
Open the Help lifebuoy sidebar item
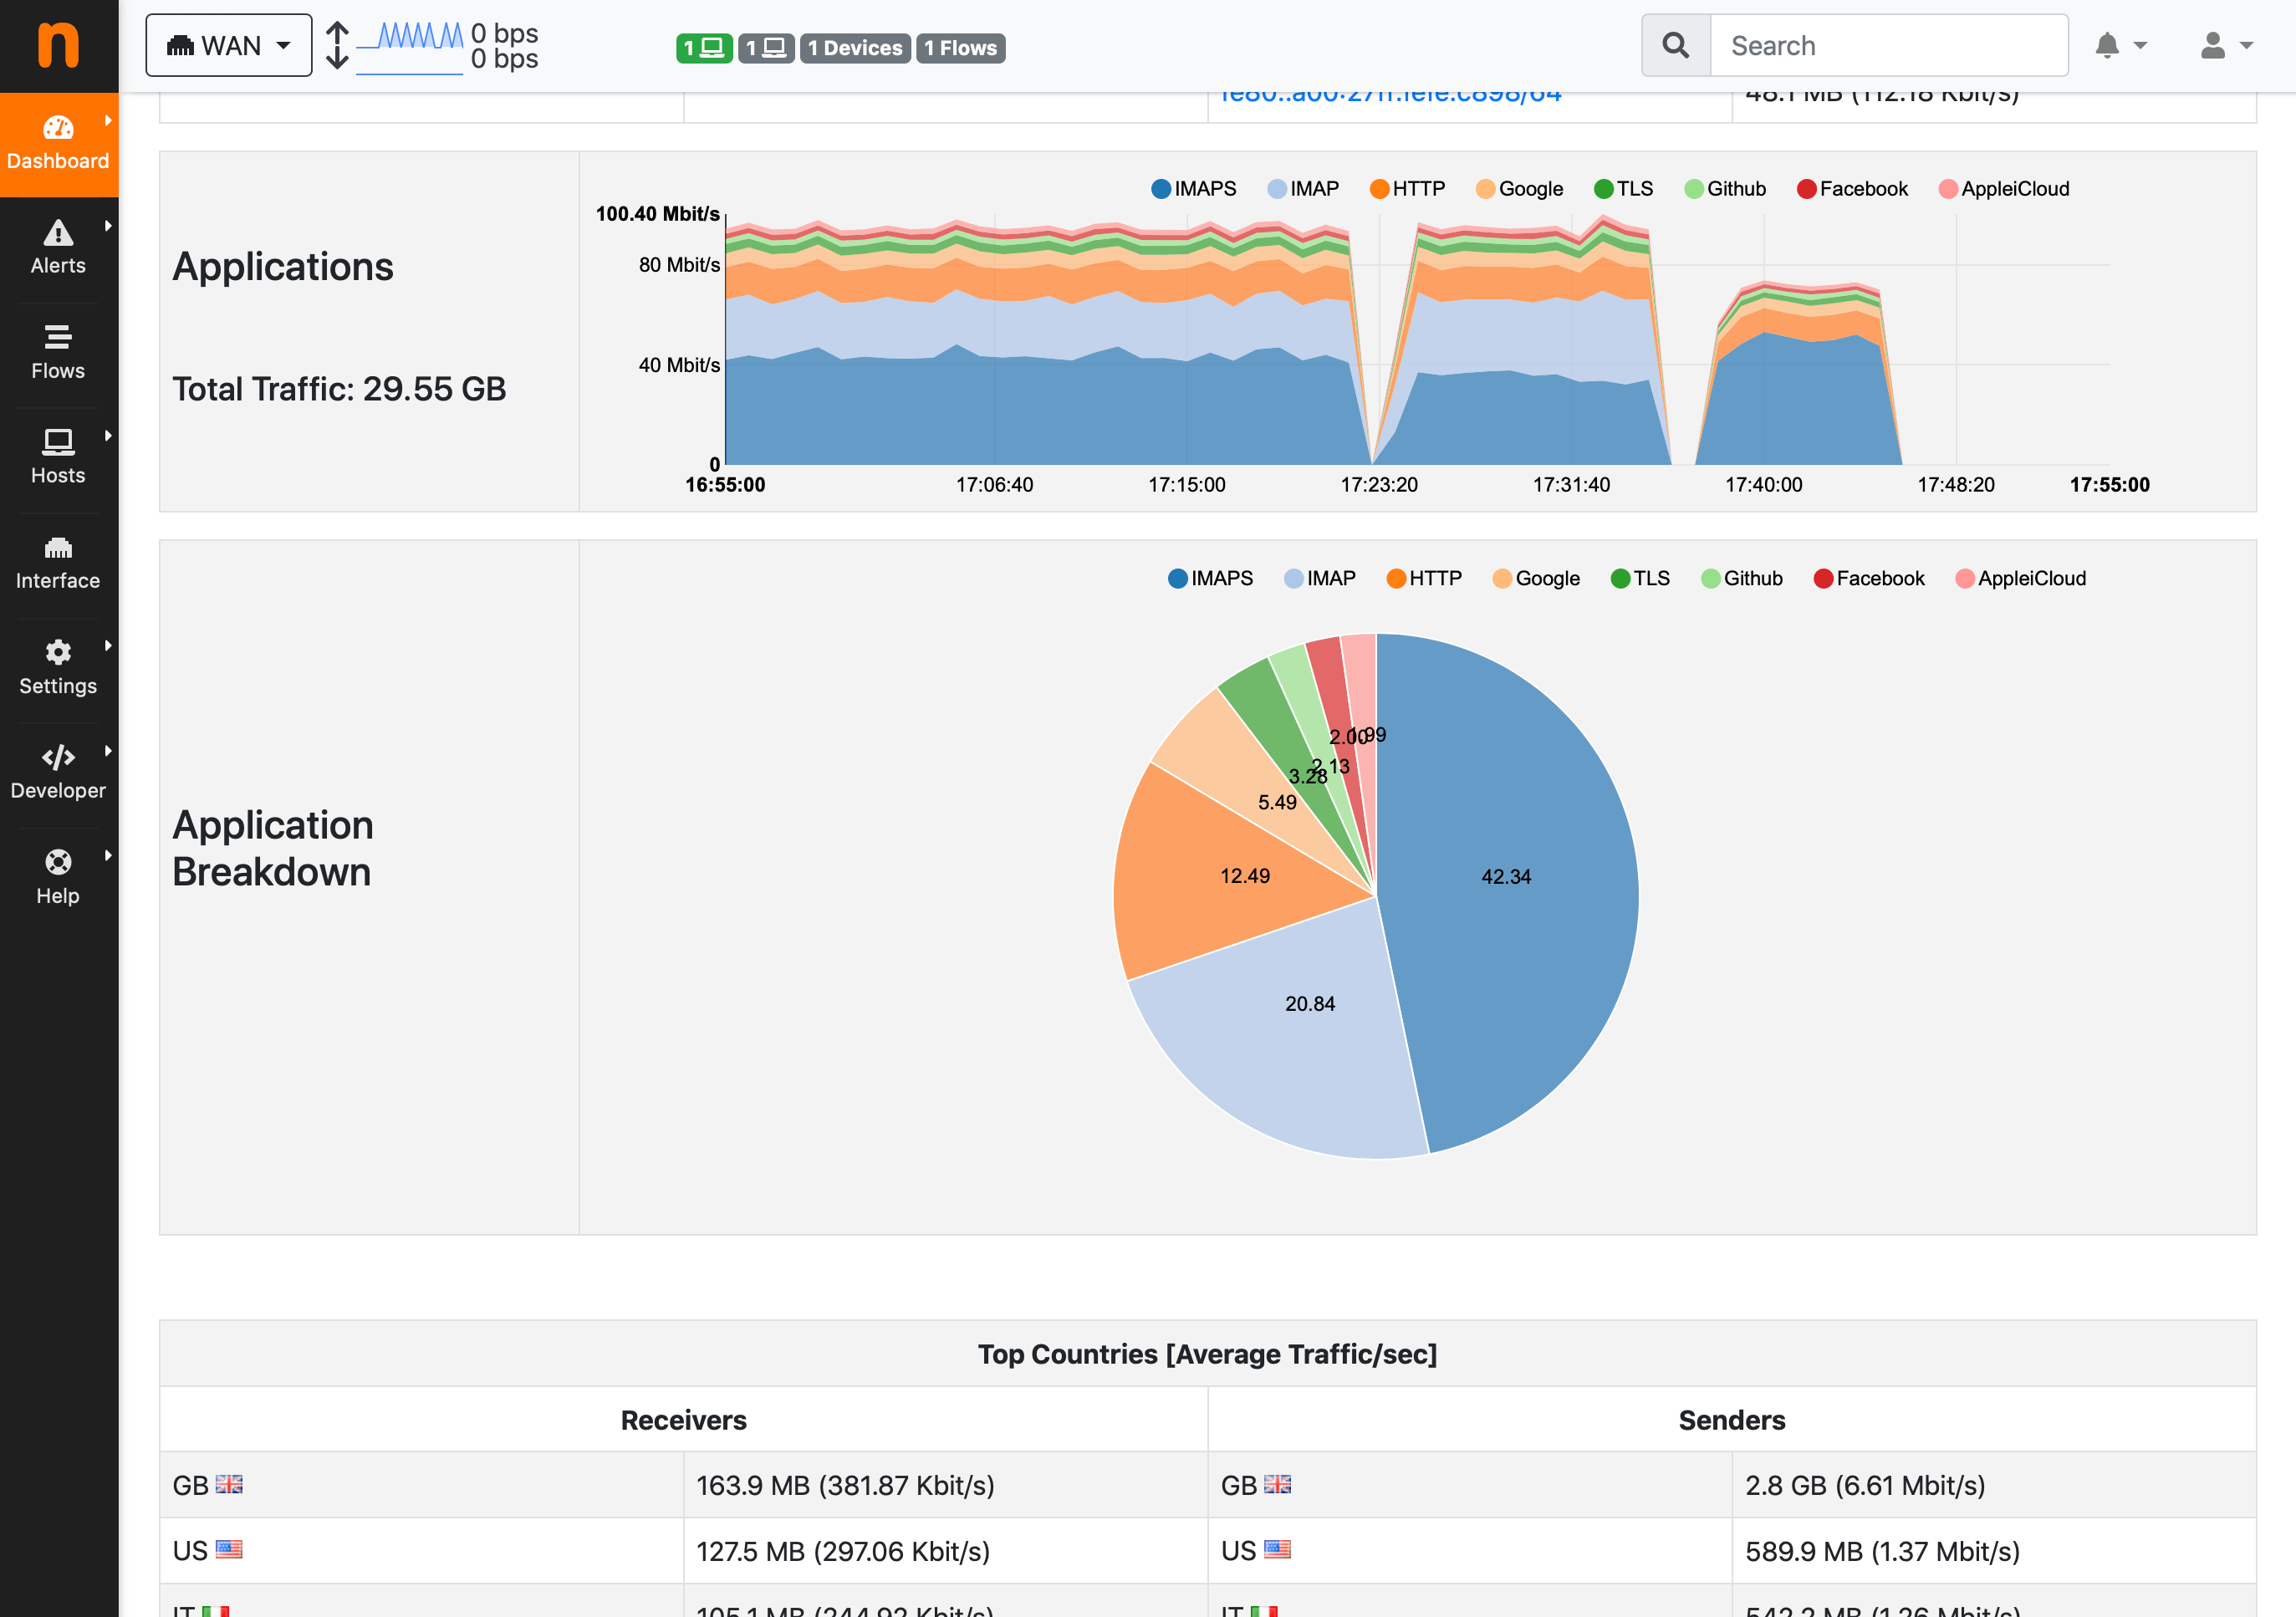pos(58,877)
